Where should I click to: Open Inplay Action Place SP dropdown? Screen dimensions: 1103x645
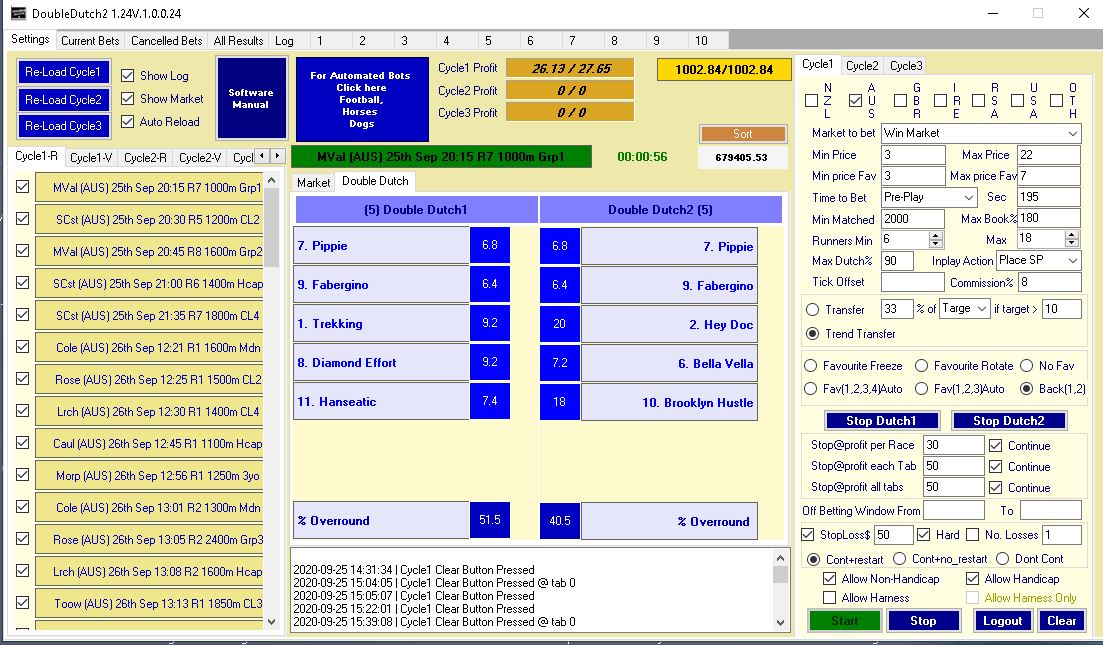point(1038,260)
